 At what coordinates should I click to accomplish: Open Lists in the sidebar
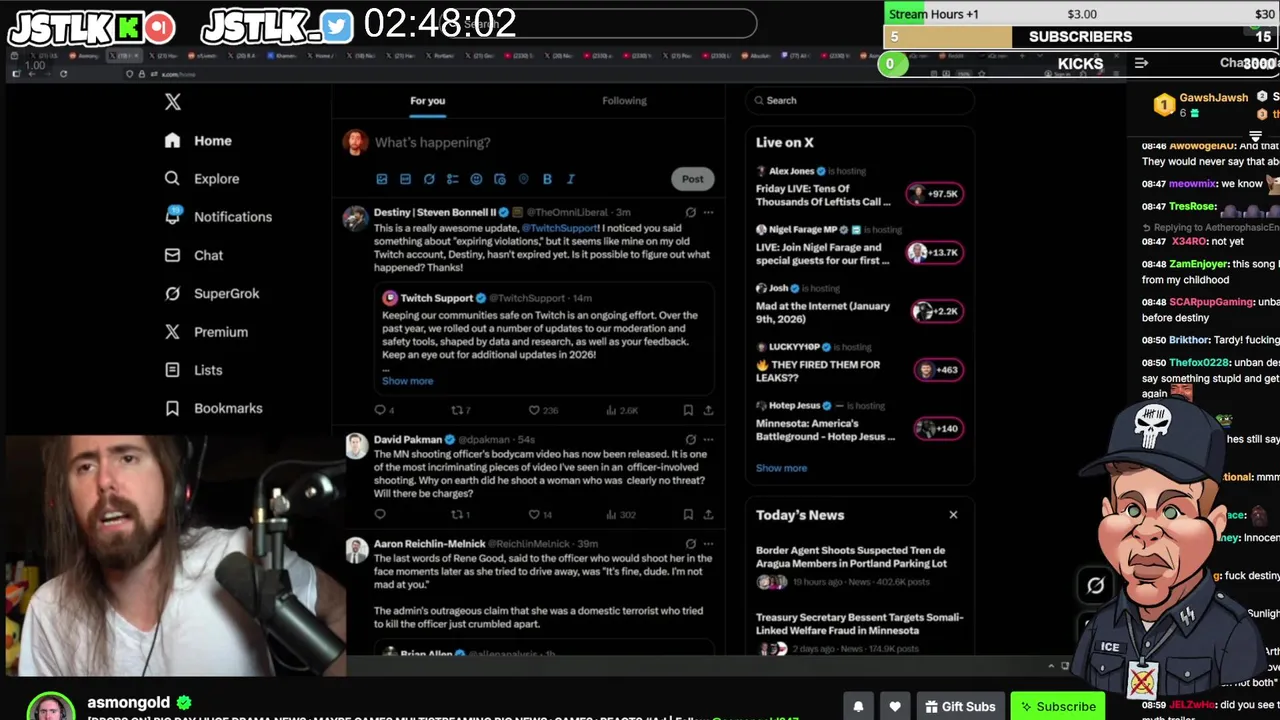pos(194,370)
